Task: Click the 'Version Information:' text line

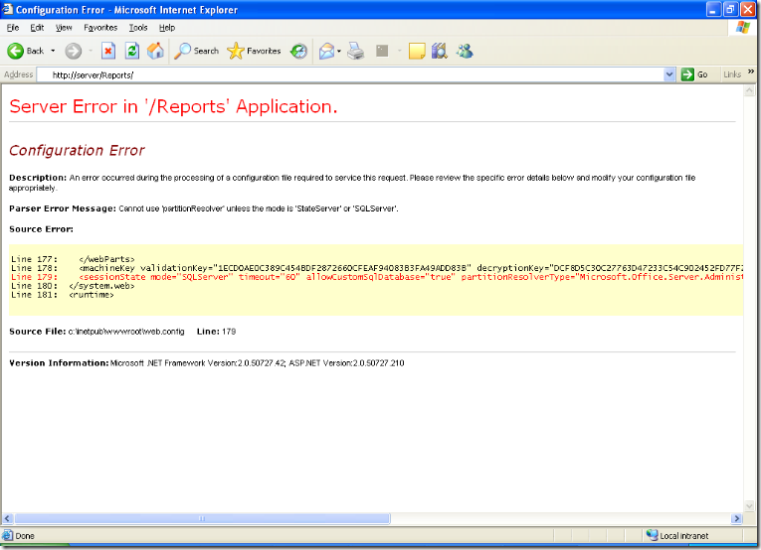Action: (206, 363)
